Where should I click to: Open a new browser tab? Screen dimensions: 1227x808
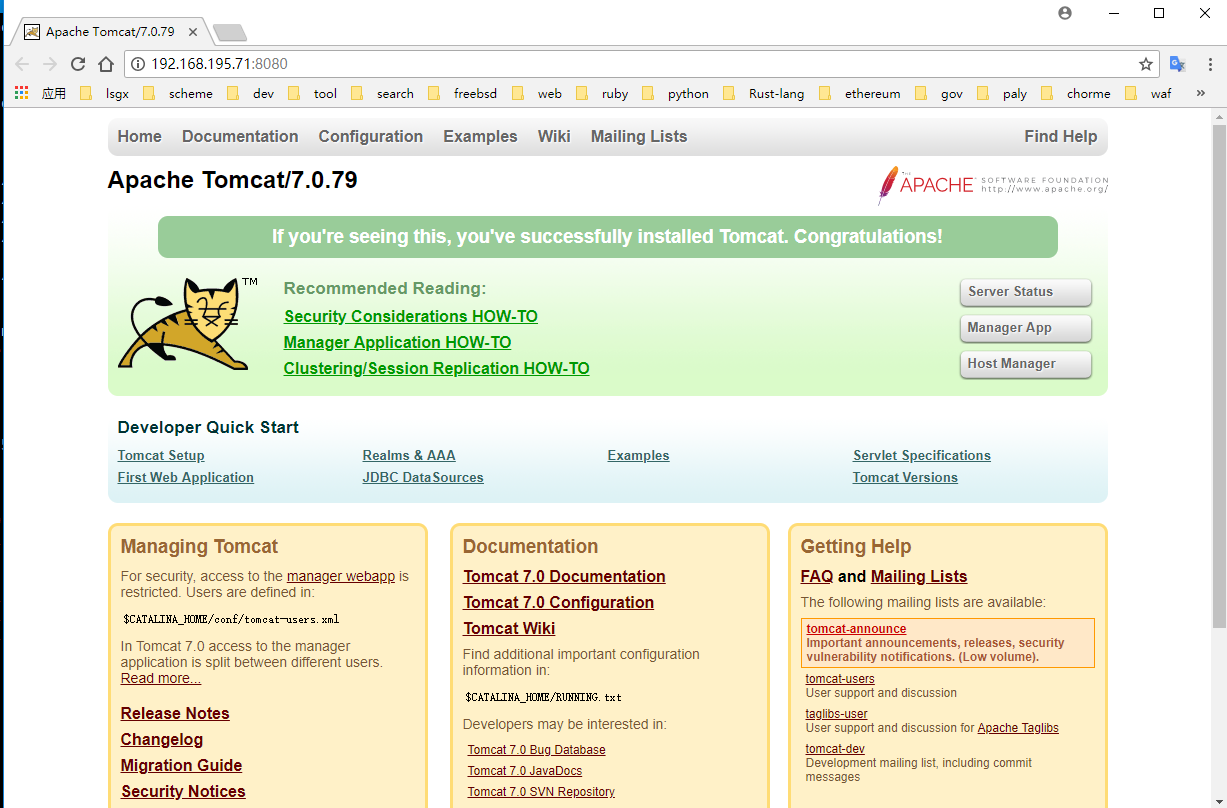click(229, 33)
